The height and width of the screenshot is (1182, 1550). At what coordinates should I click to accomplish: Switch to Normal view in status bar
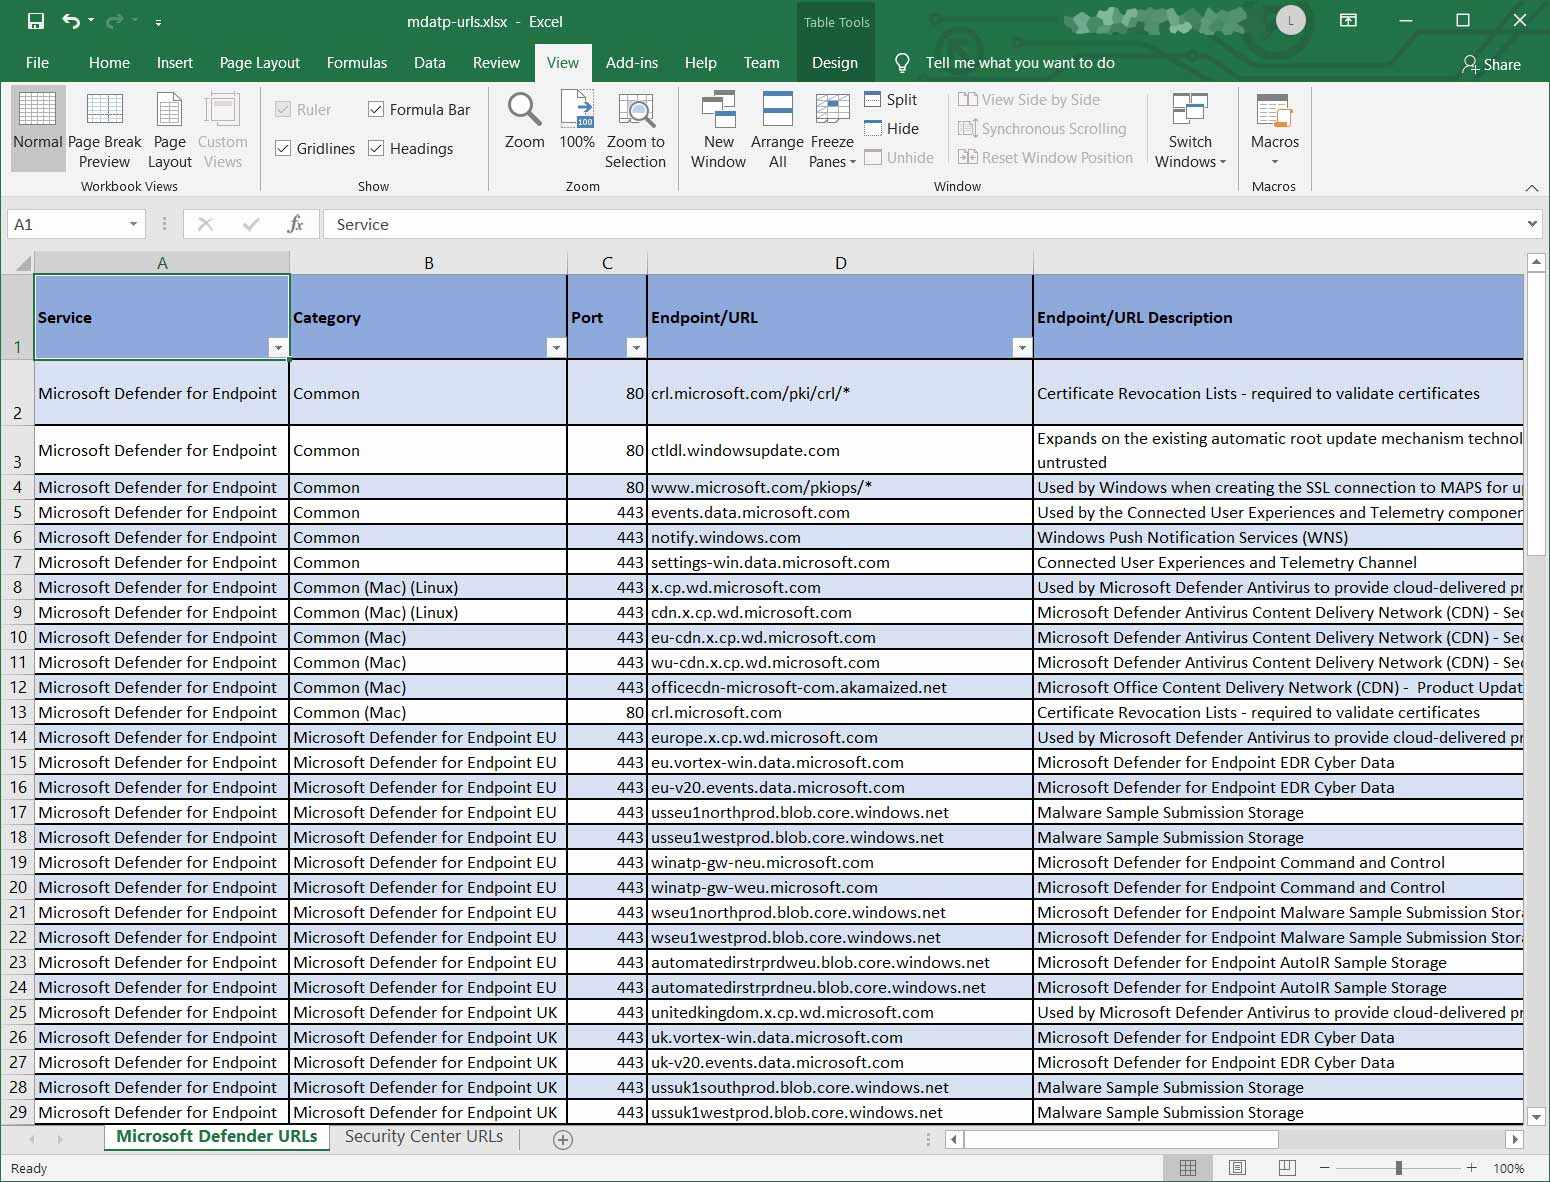click(1188, 1168)
